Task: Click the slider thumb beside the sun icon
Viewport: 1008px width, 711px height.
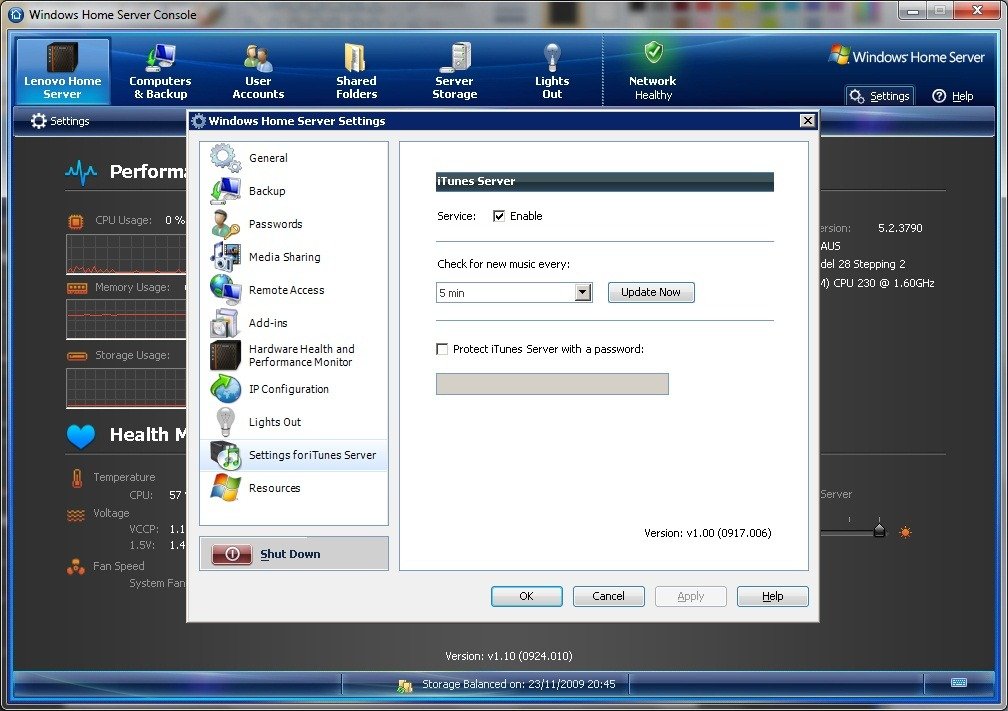Action: point(879,530)
